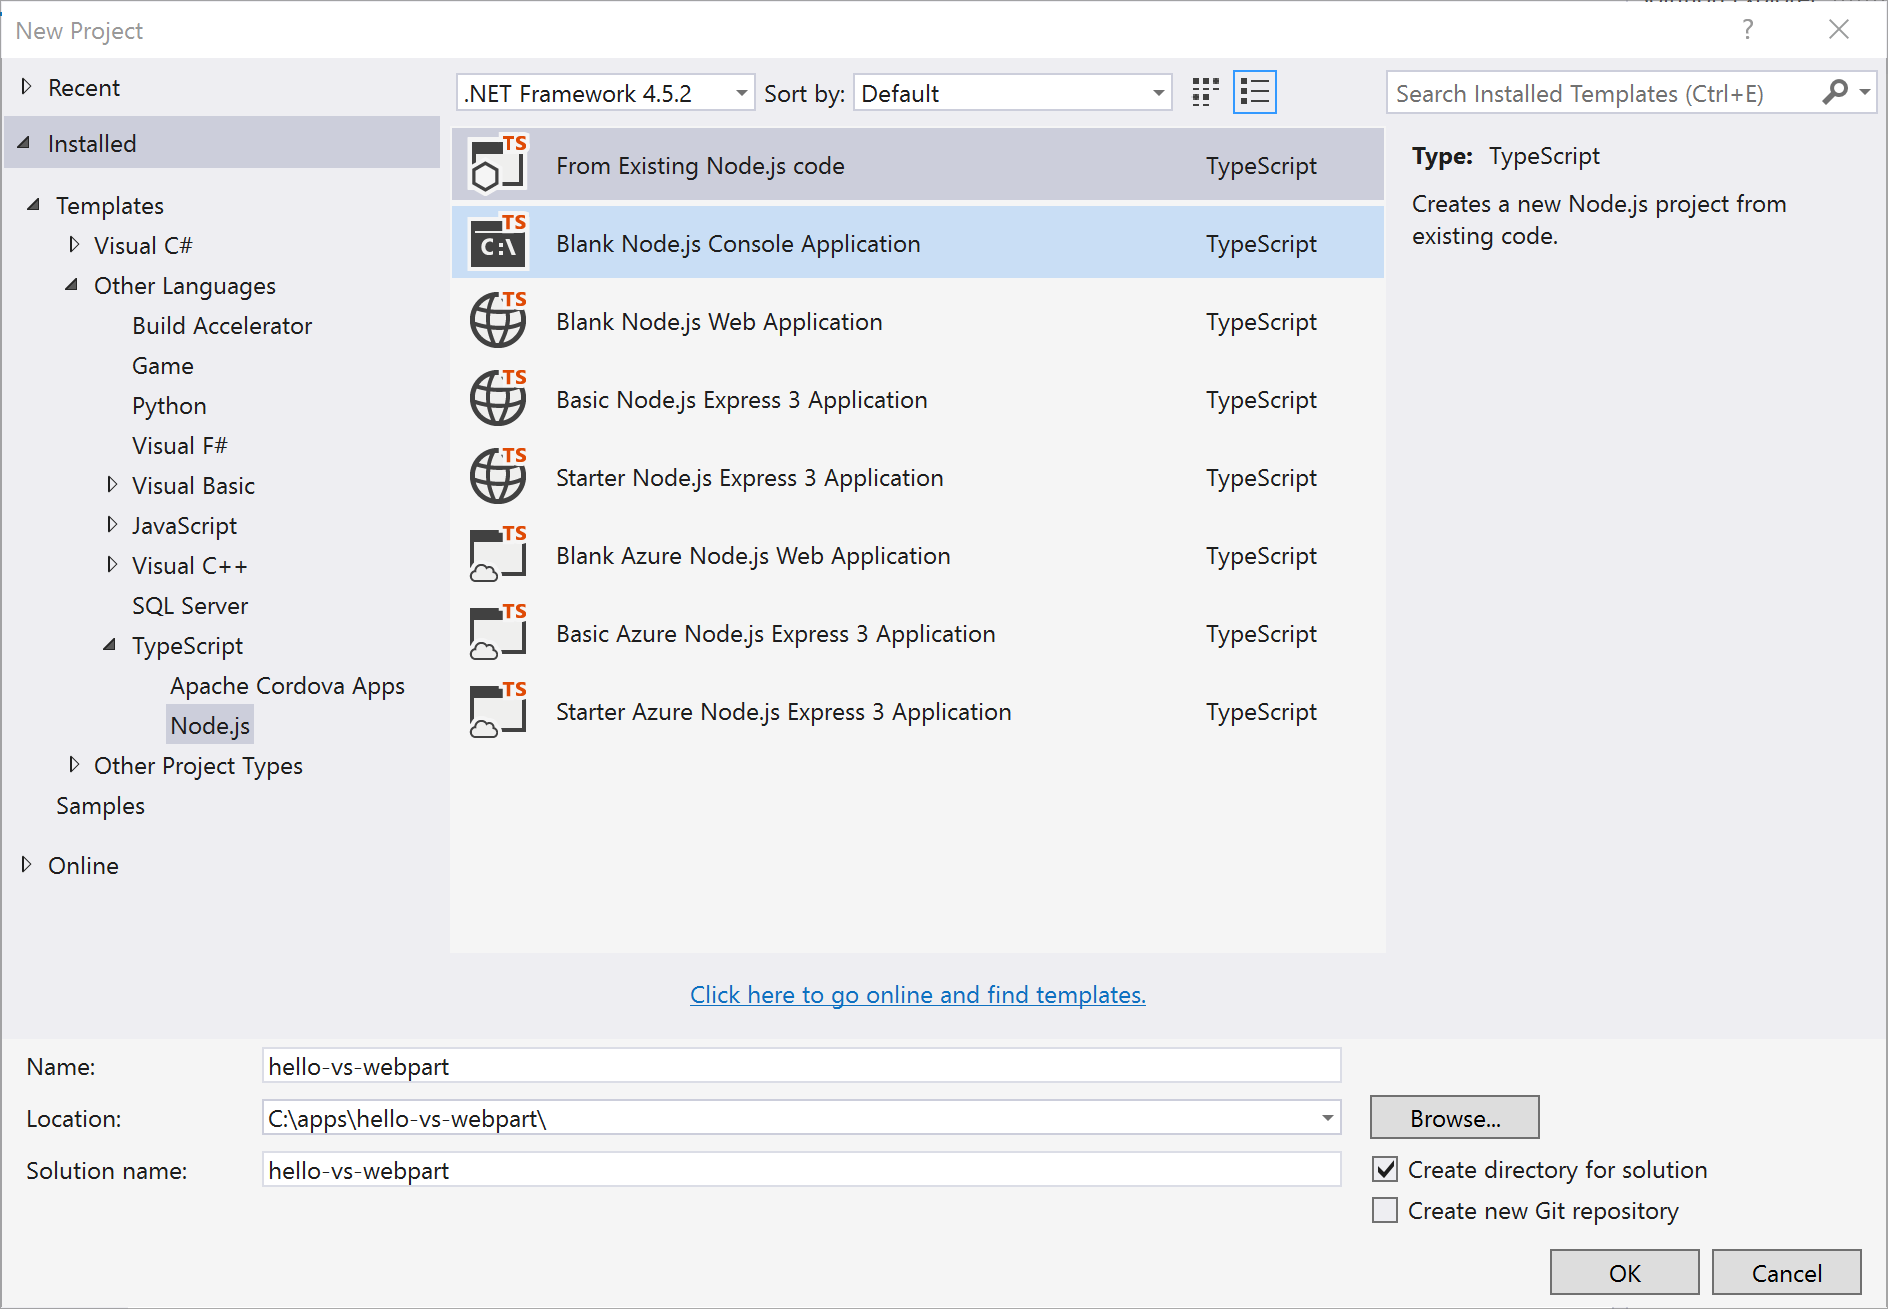Collapse the Other Languages node
Viewport: 1888px width, 1309px height.
tap(72, 285)
